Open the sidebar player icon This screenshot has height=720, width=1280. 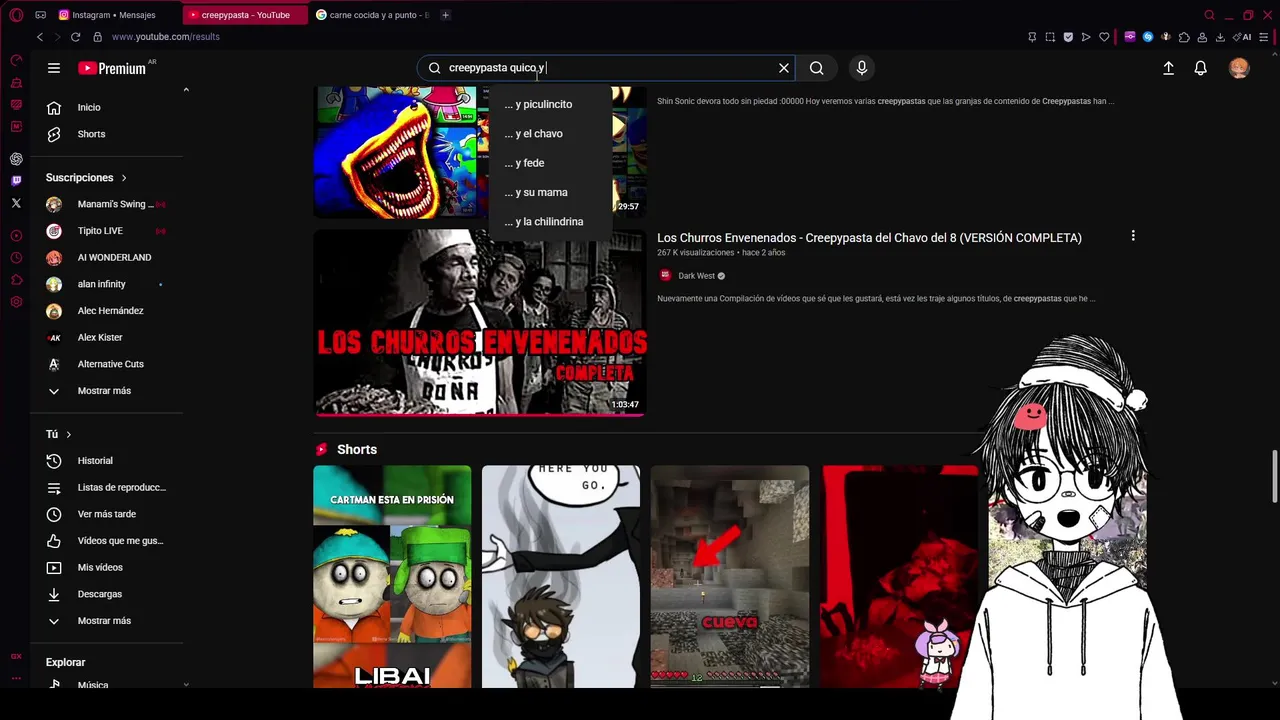pyautogui.click(x=16, y=236)
